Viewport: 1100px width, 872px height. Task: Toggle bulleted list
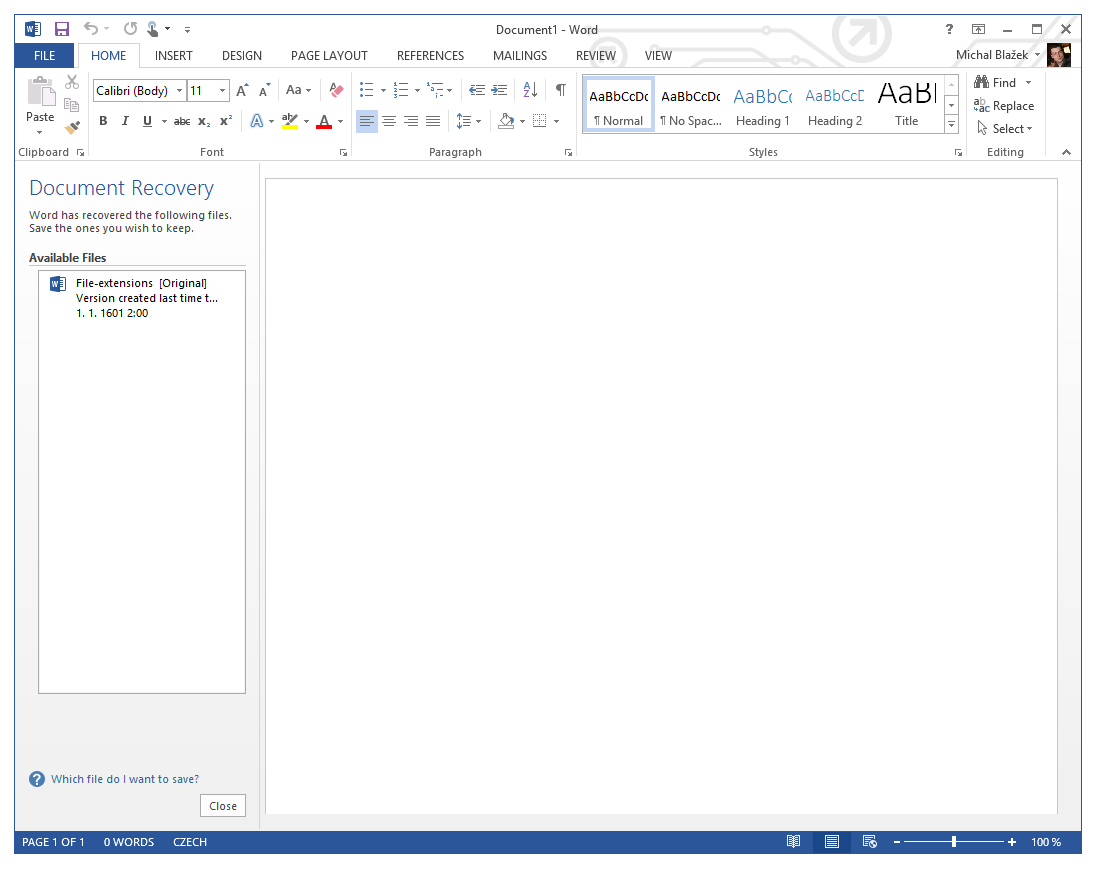(x=366, y=89)
